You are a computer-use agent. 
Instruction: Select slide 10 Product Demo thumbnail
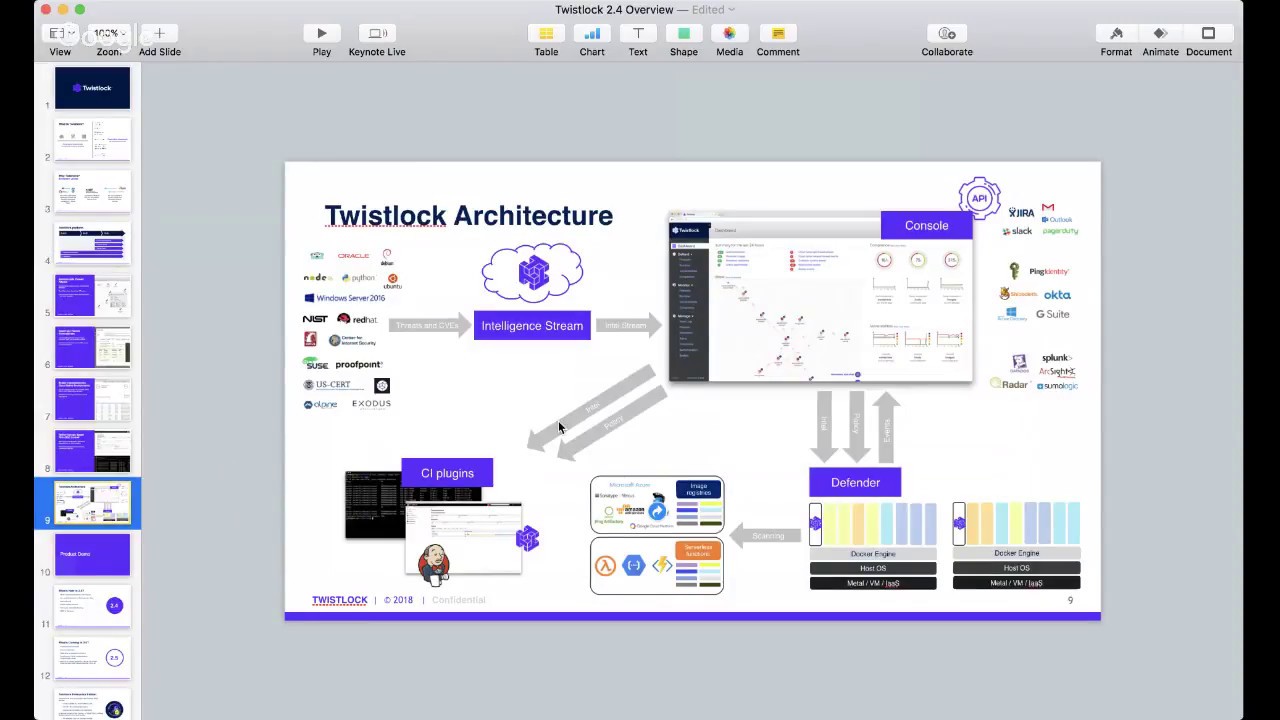point(93,555)
